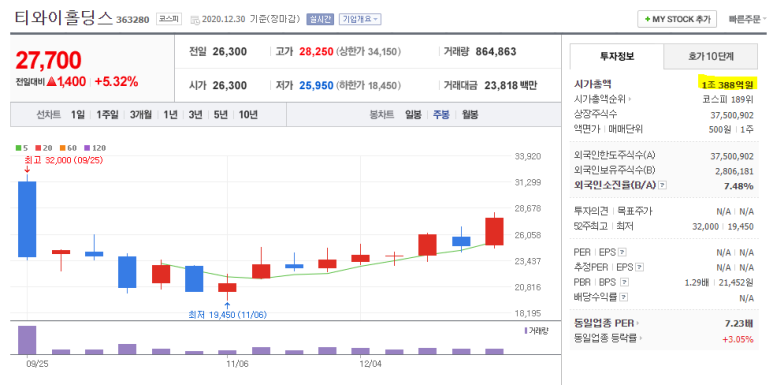The image size is (773, 385).
Task: Select the 3개월 line chart period
Action: pyautogui.click(x=141, y=115)
